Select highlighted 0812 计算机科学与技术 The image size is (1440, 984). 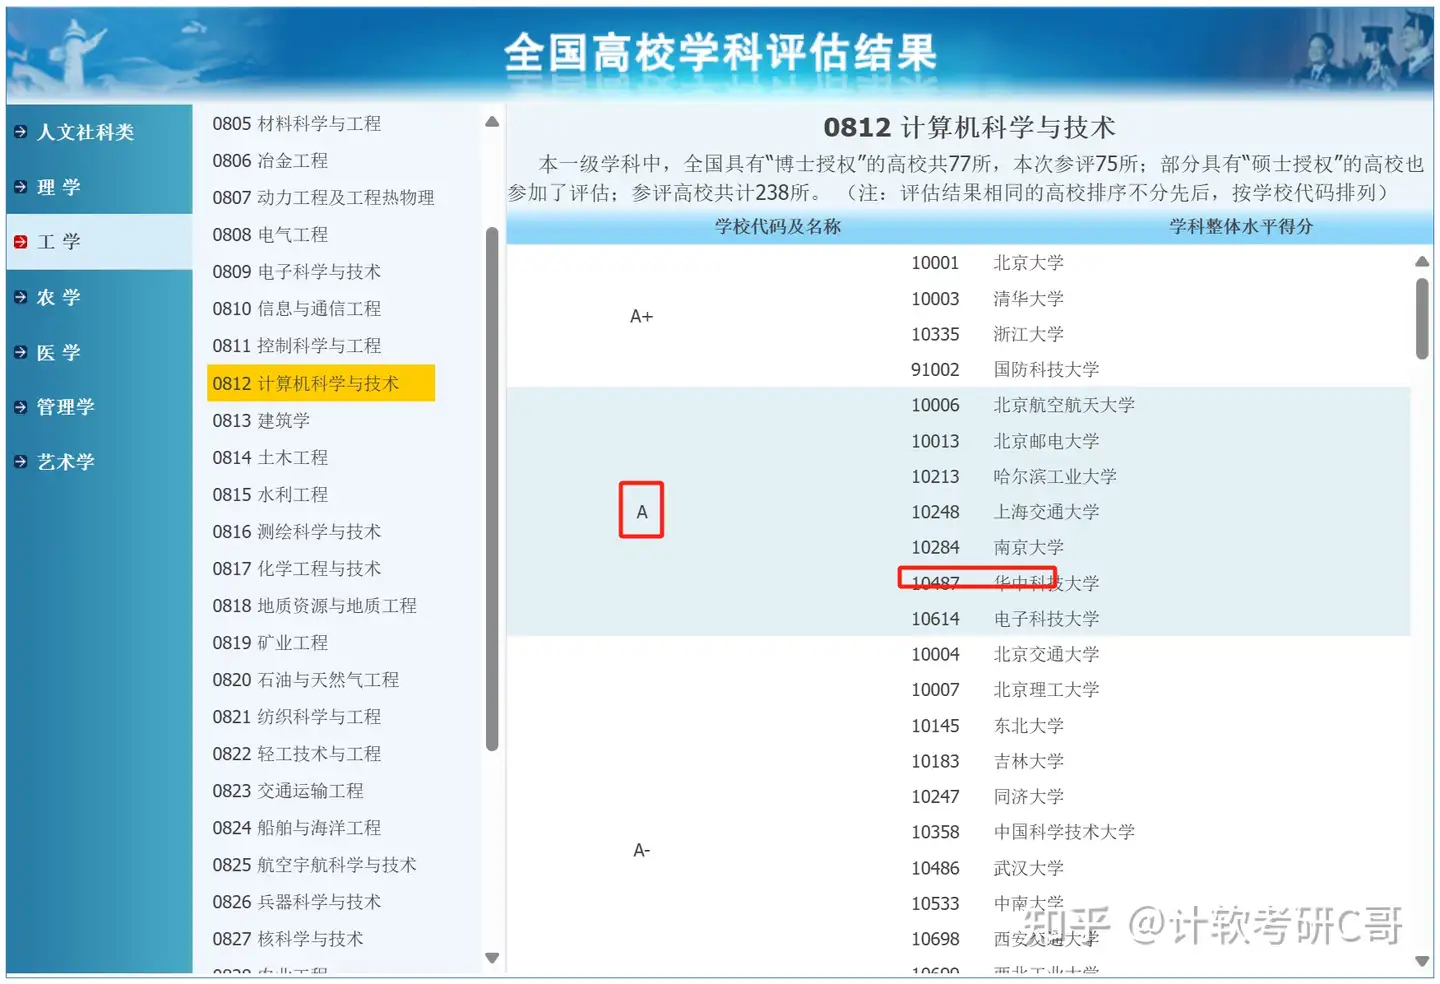(x=321, y=383)
